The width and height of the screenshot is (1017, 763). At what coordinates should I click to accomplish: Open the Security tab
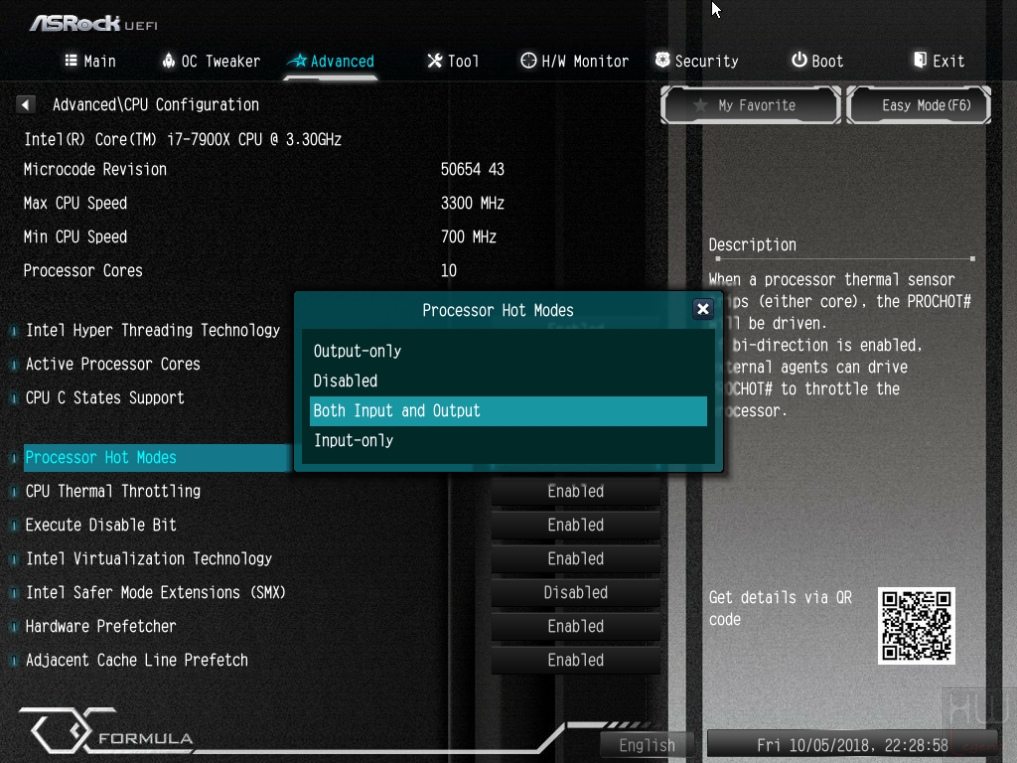[697, 61]
